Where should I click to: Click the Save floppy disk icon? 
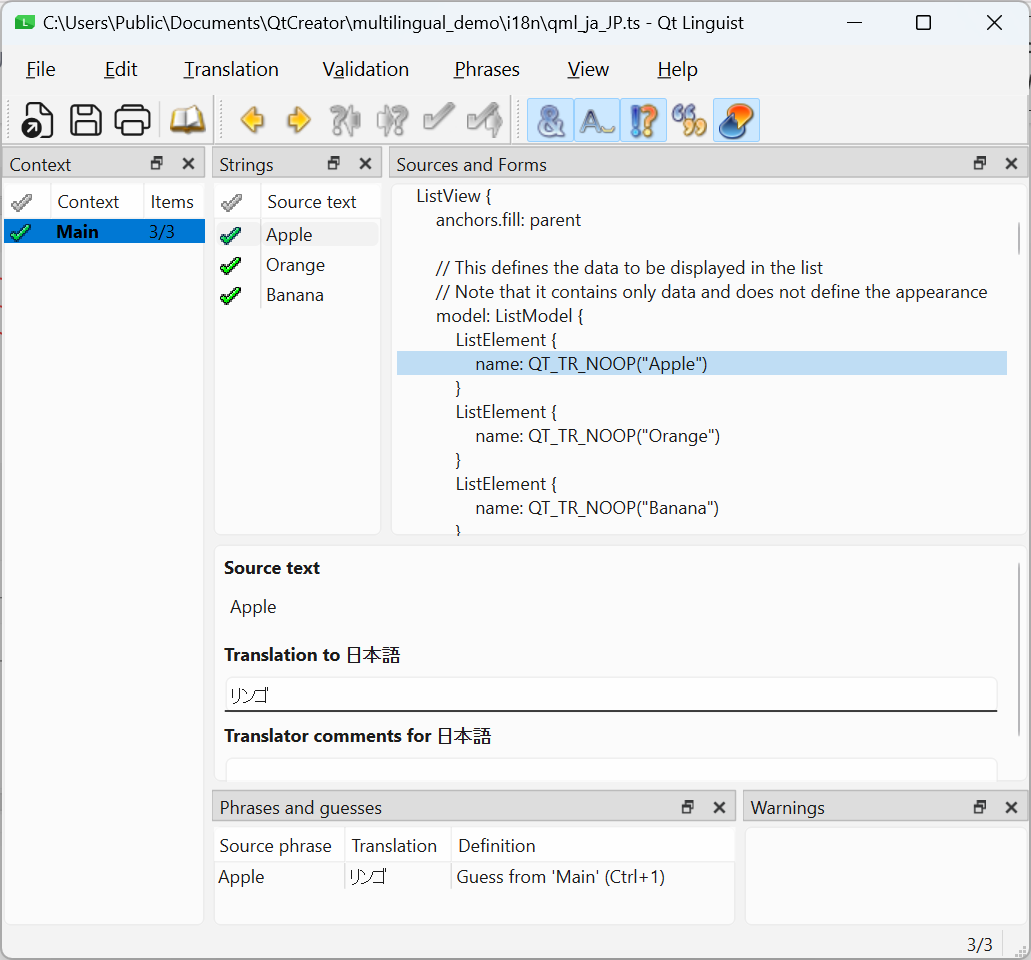pyautogui.click(x=85, y=120)
